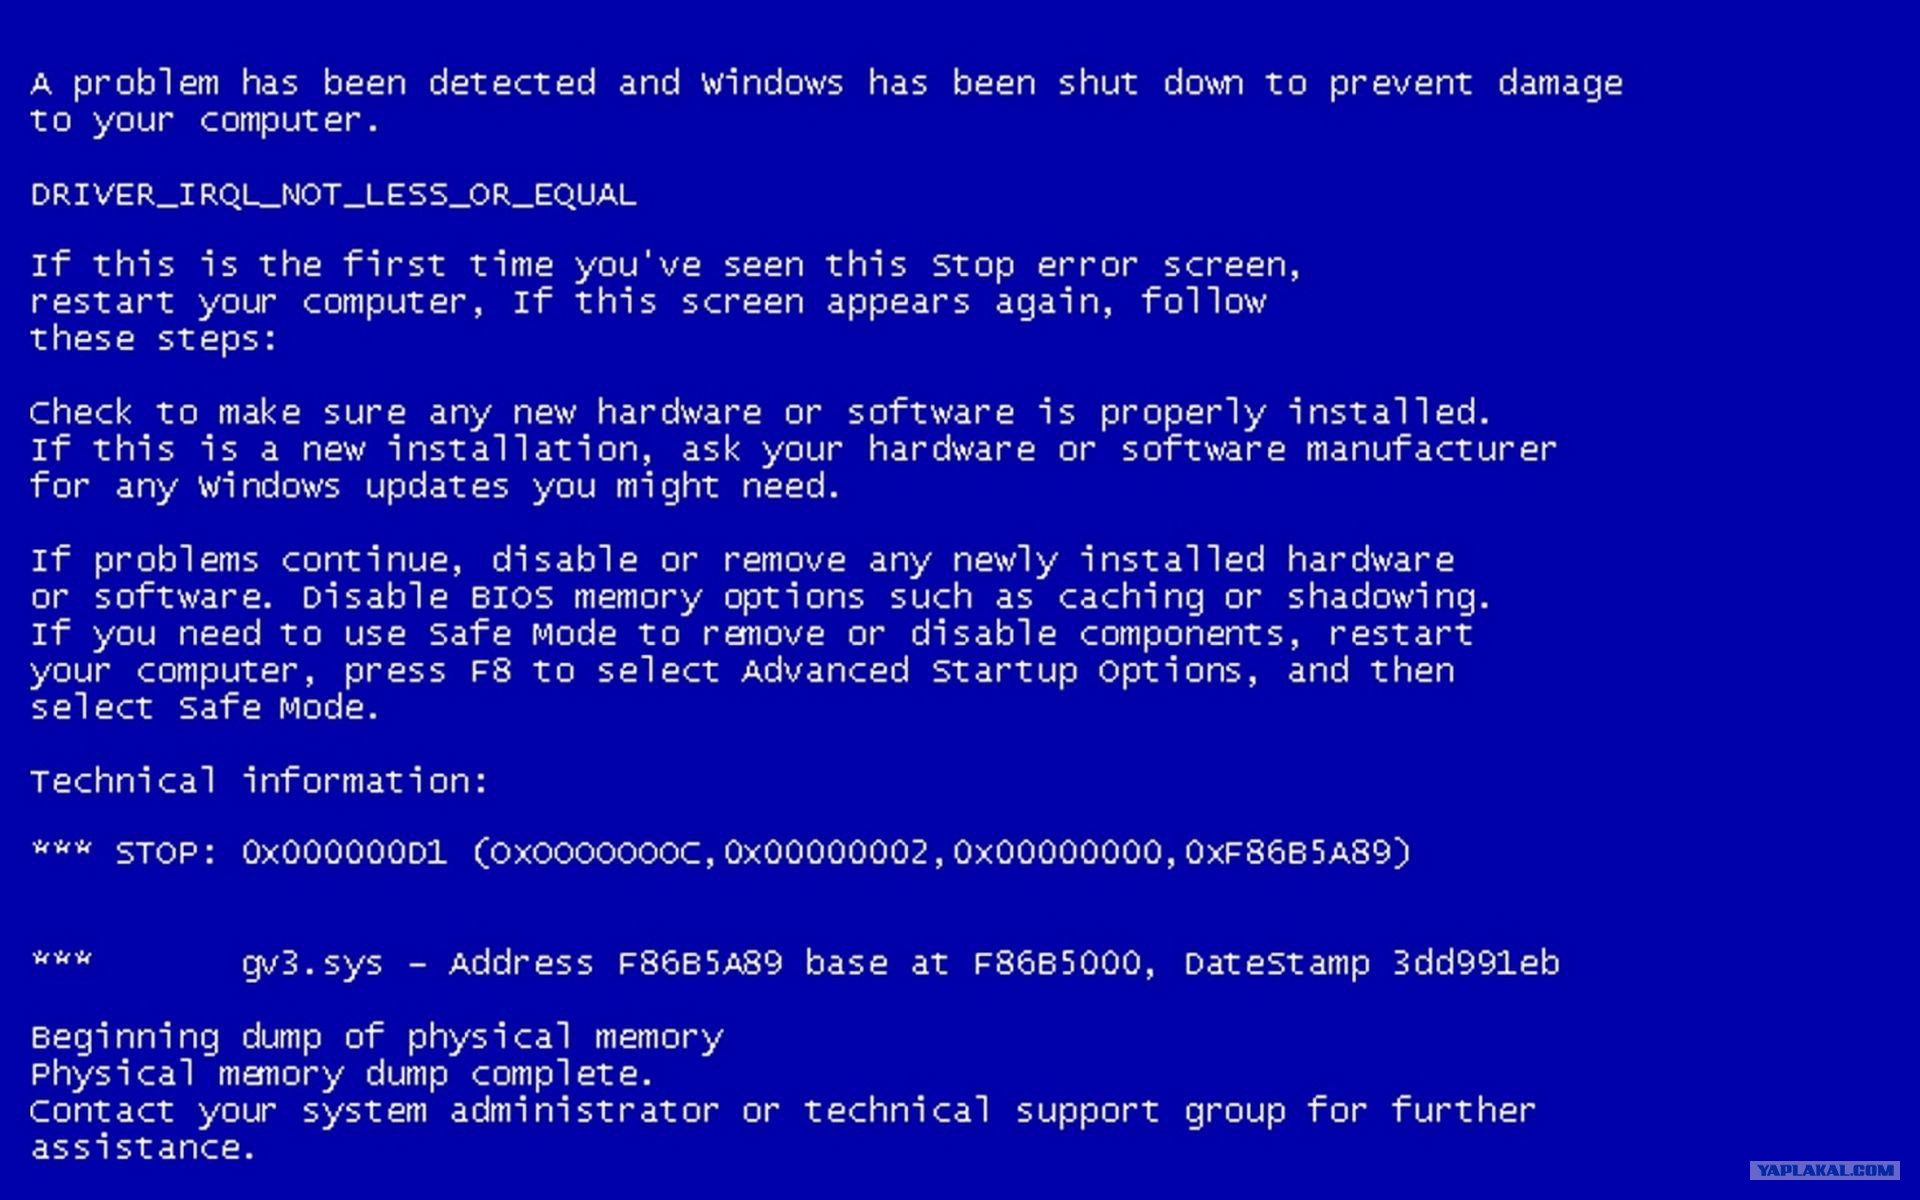Click the "select Safe Mode." line
Screen dimensions: 1920x1200
(x=205, y=707)
